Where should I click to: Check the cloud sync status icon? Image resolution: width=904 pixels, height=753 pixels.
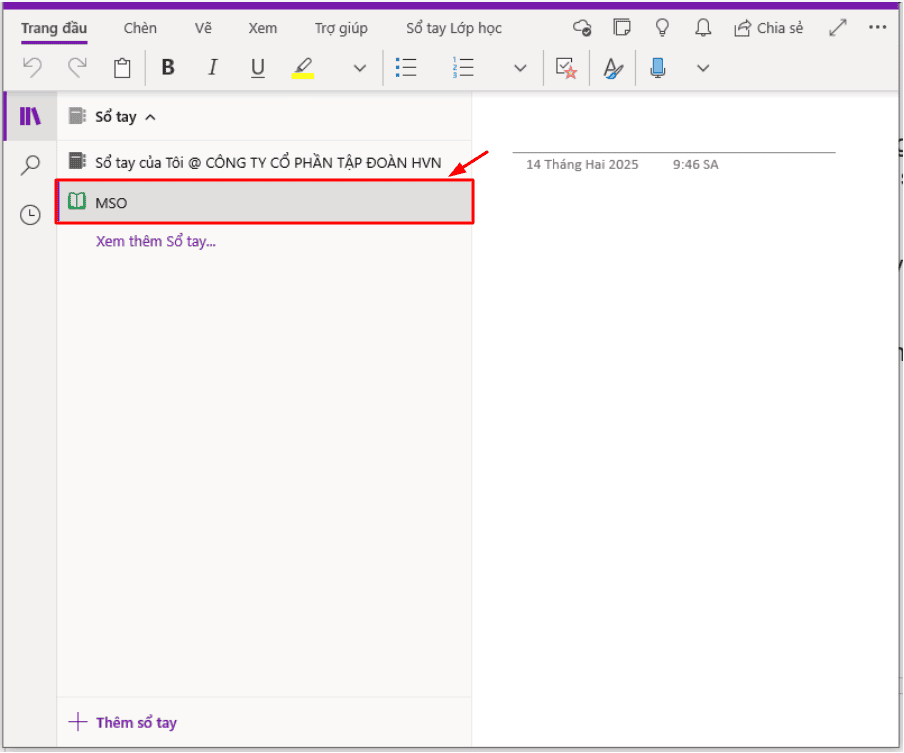point(582,28)
